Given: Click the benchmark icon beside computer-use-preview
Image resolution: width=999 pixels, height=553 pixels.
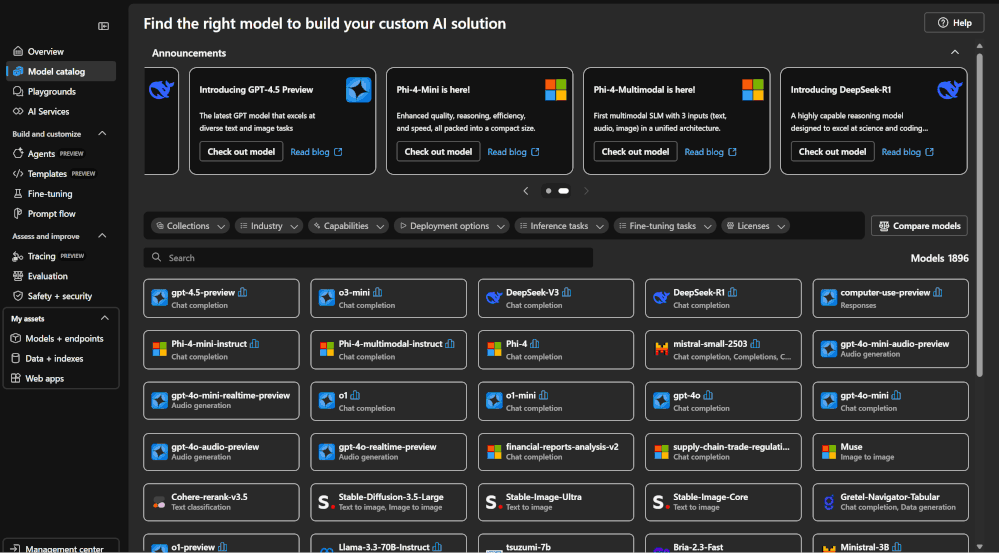Looking at the screenshot, I should click(938, 292).
